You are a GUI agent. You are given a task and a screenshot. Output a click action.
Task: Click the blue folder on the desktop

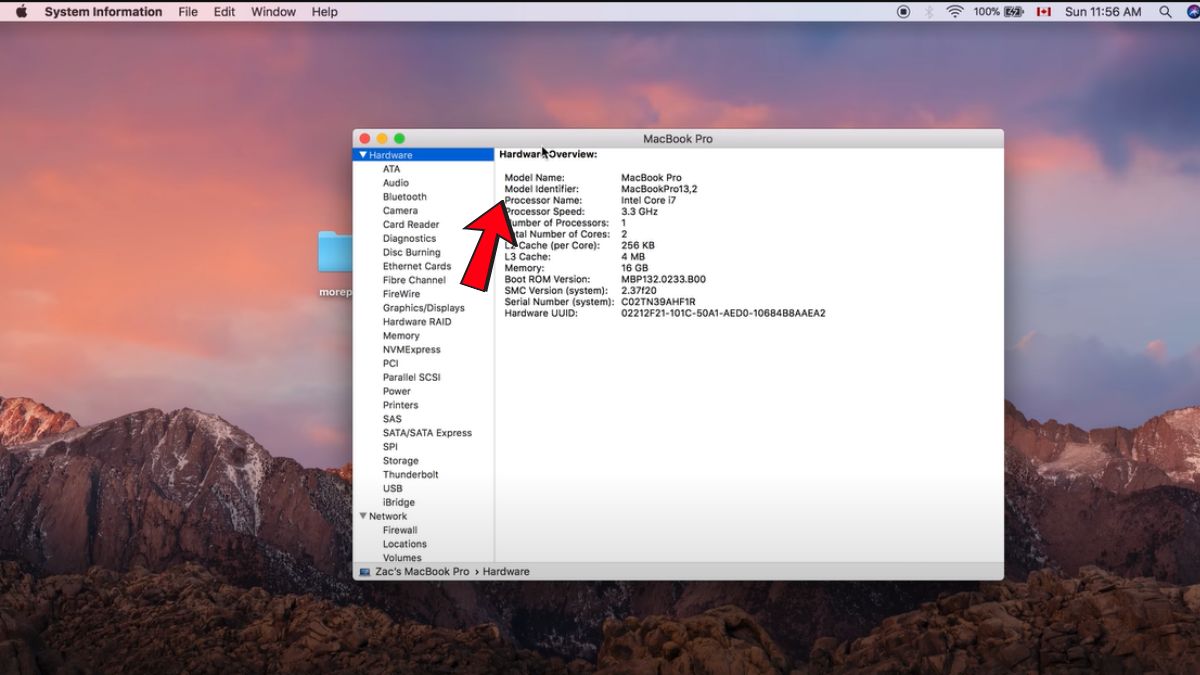coord(336,253)
